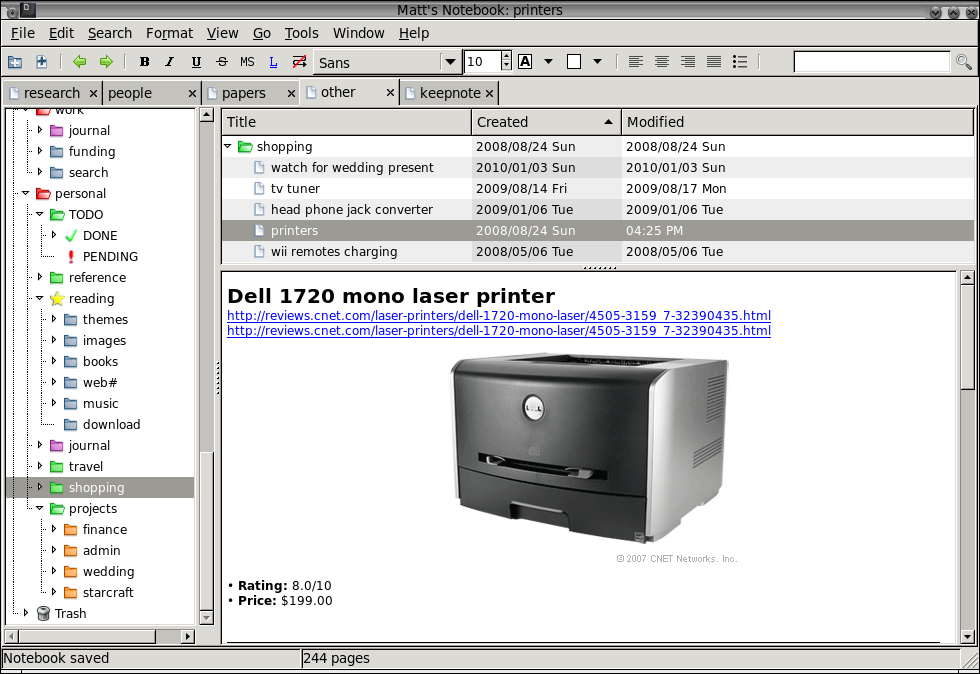Click the bullet list icon

[x=740, y=62]
